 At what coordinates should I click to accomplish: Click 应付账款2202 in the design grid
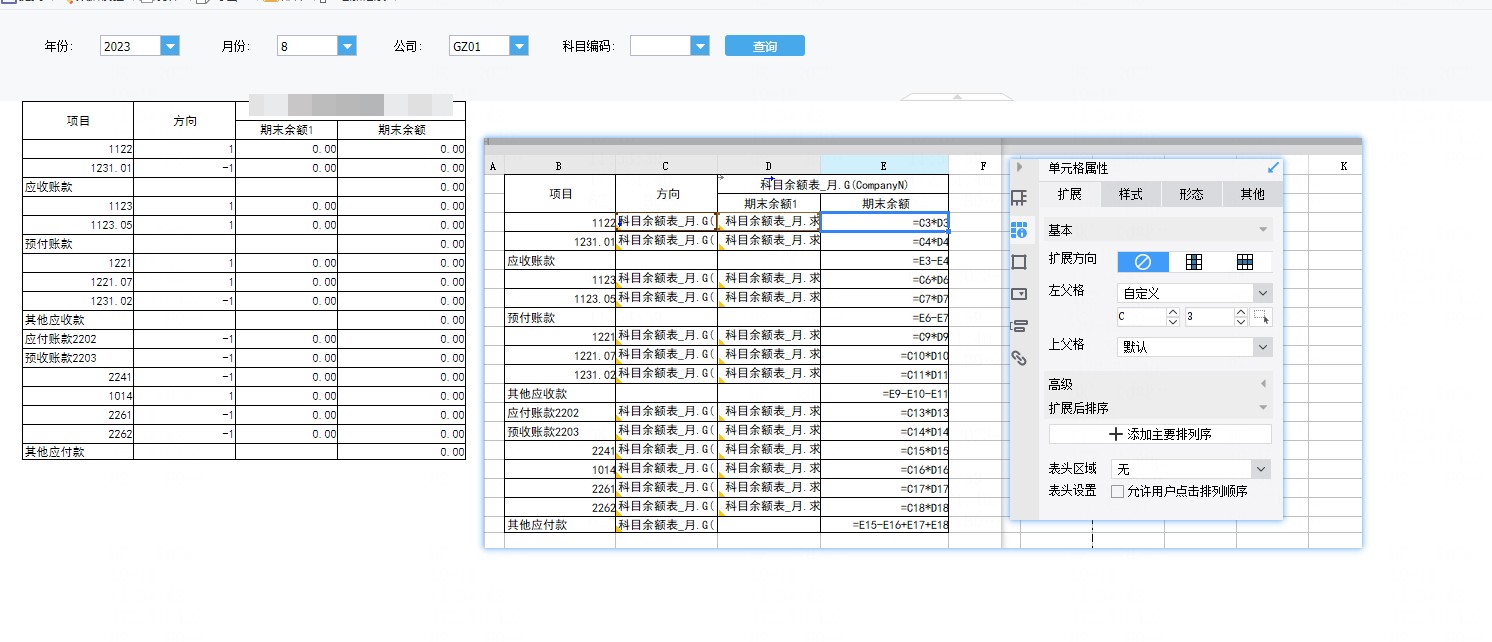559,412
